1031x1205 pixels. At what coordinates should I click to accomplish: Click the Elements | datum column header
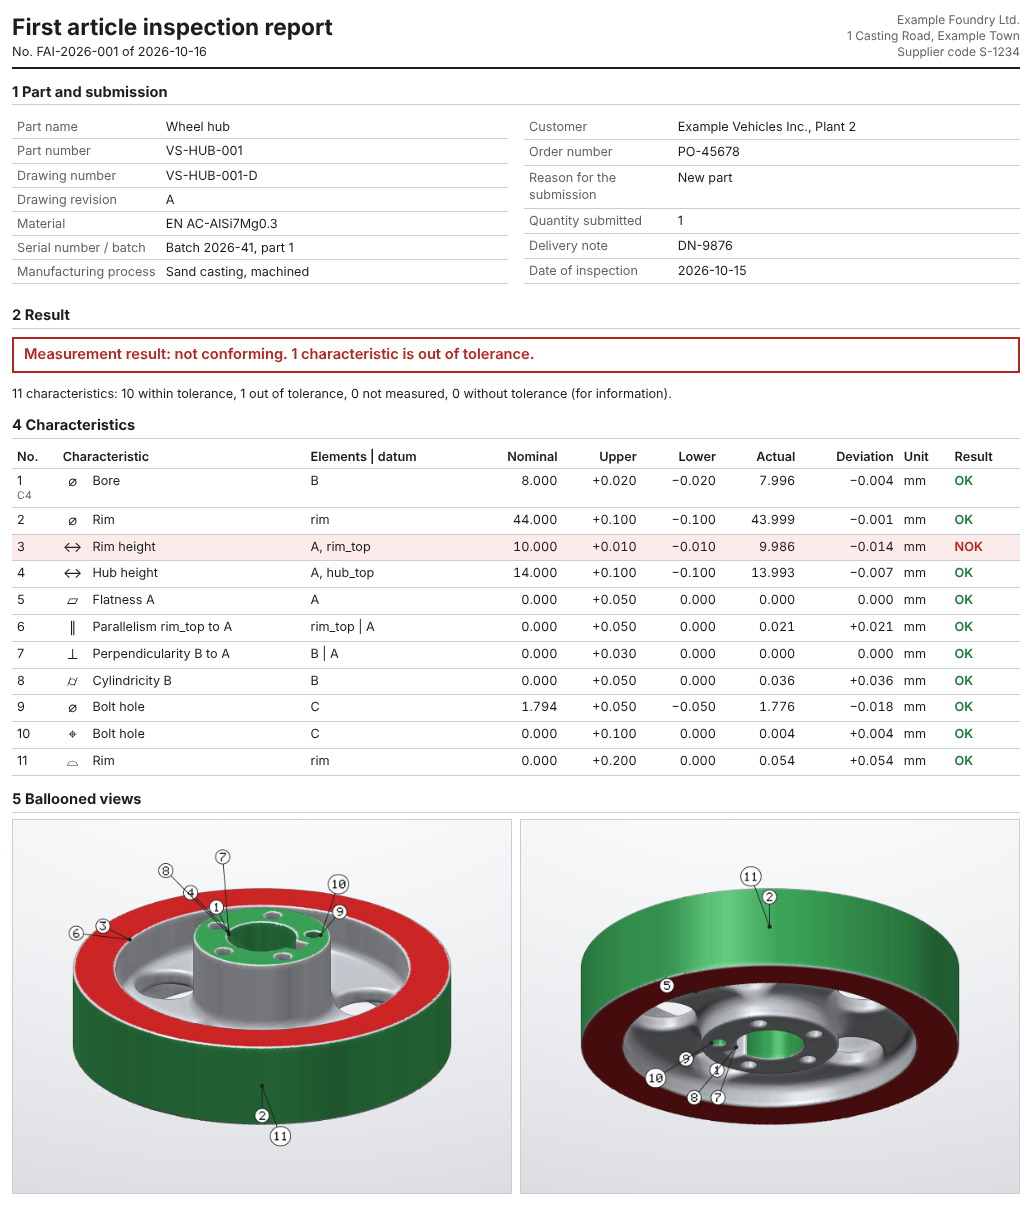point(364,457)
